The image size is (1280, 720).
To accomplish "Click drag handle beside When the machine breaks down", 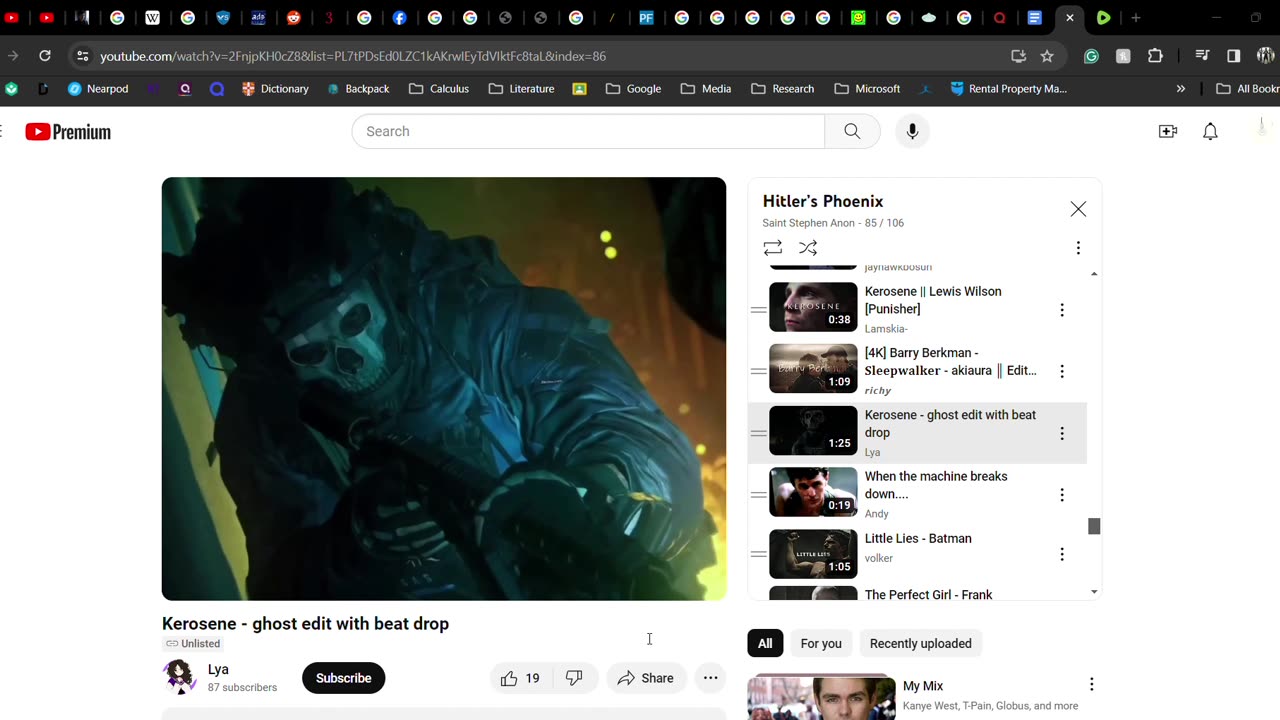I will [759, 495].
